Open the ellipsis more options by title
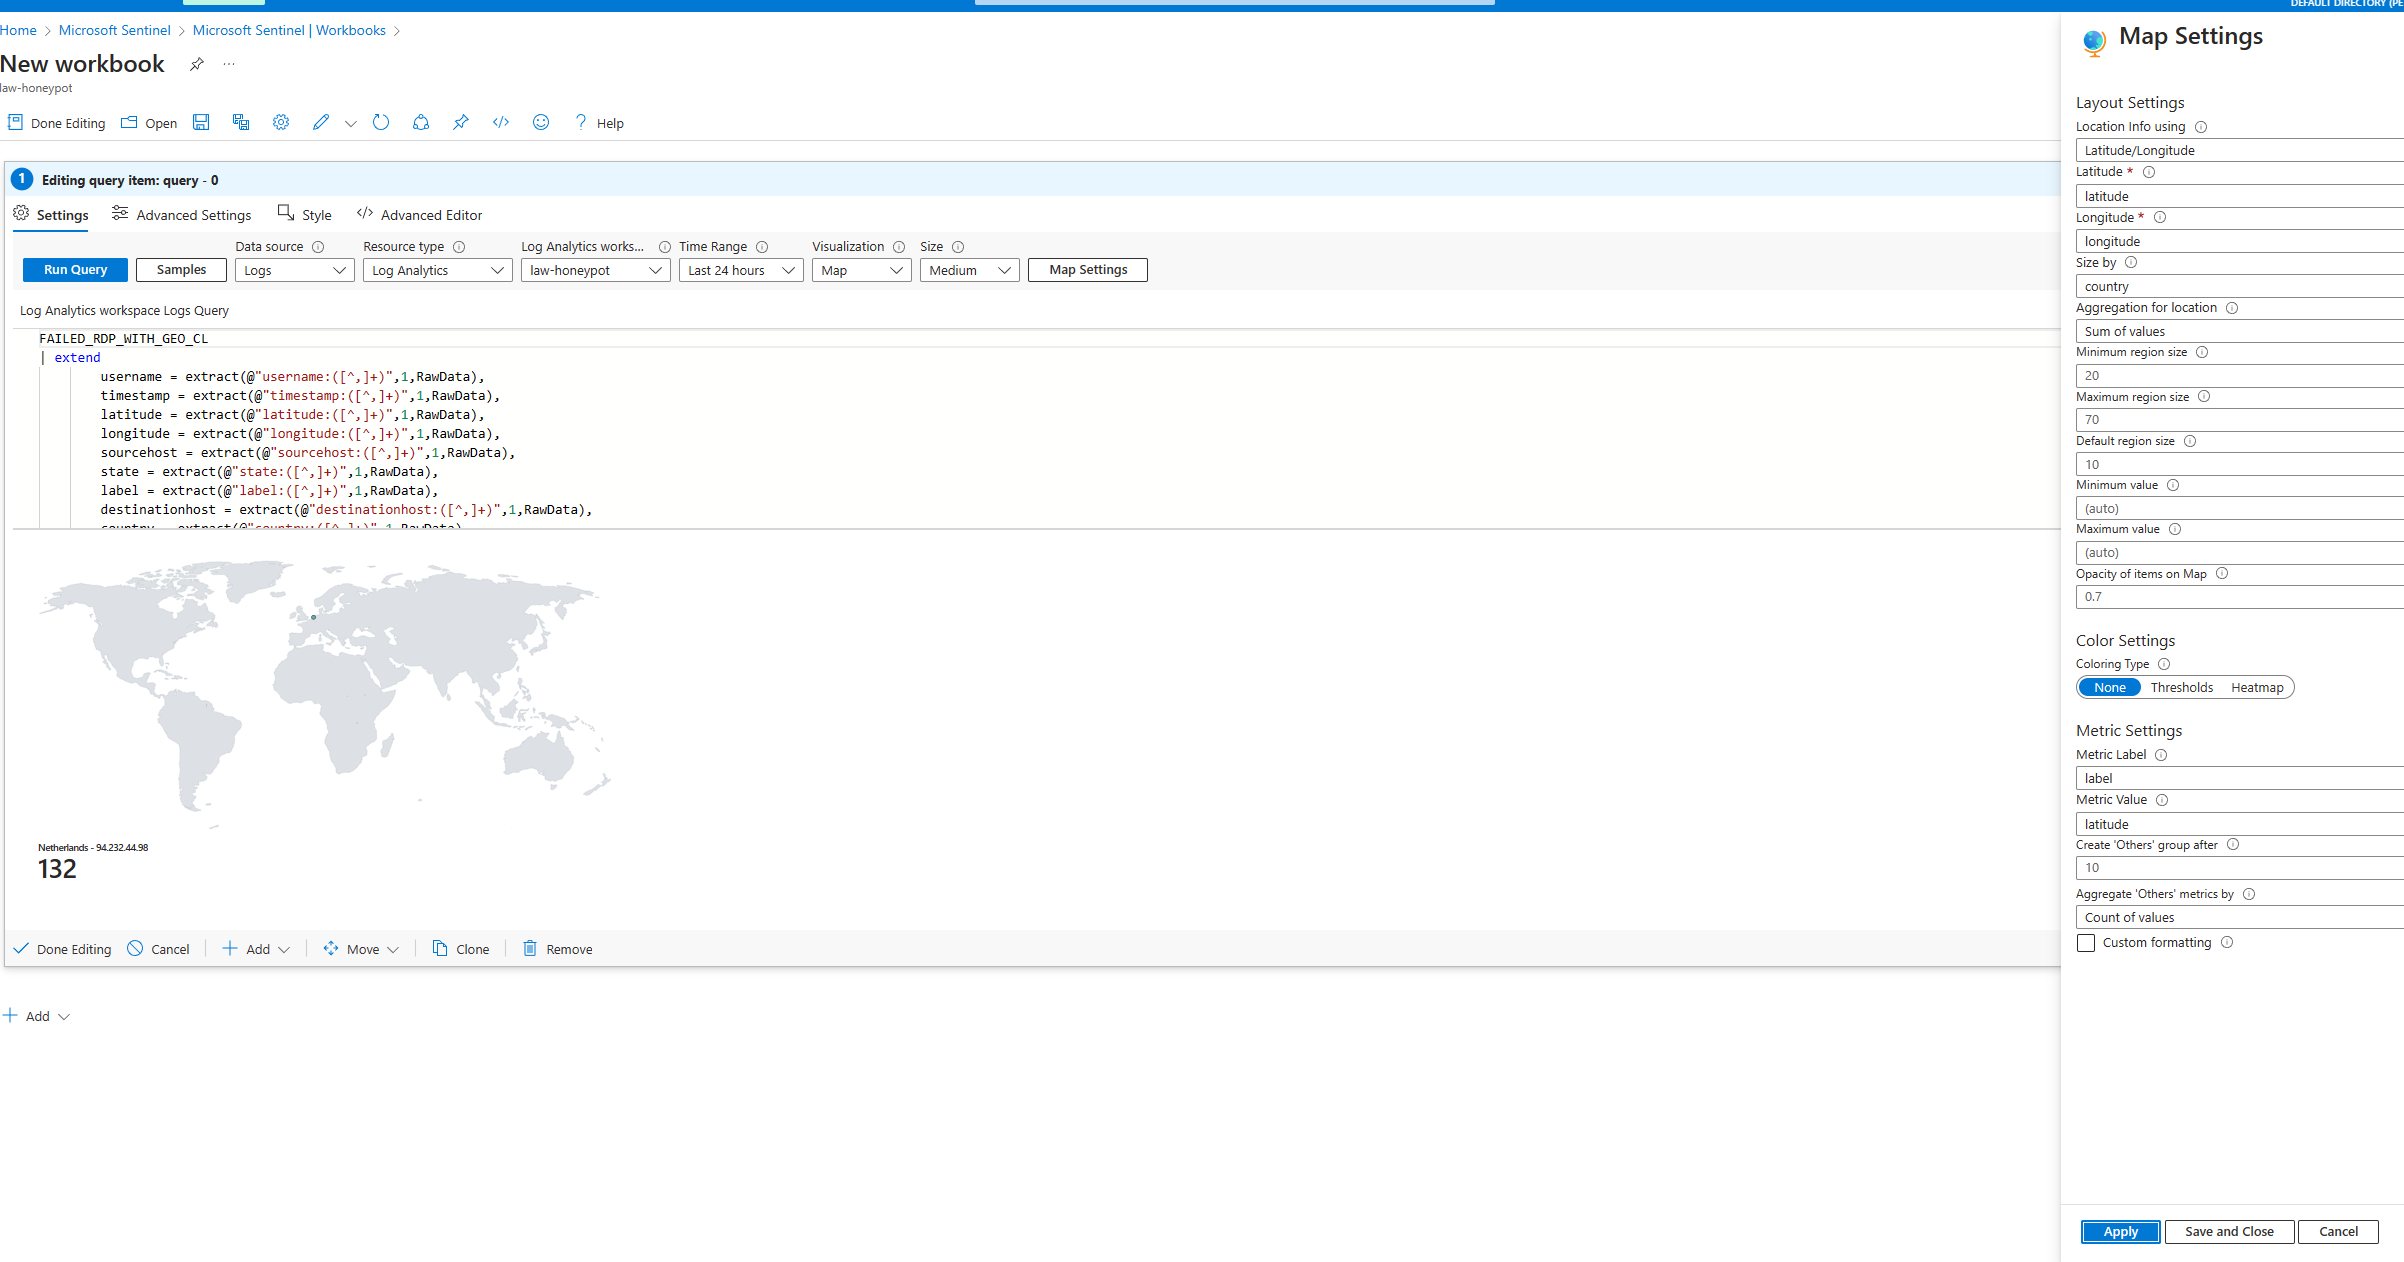This screenshot has height=1262, width=2404. click(x=229, y=64)
